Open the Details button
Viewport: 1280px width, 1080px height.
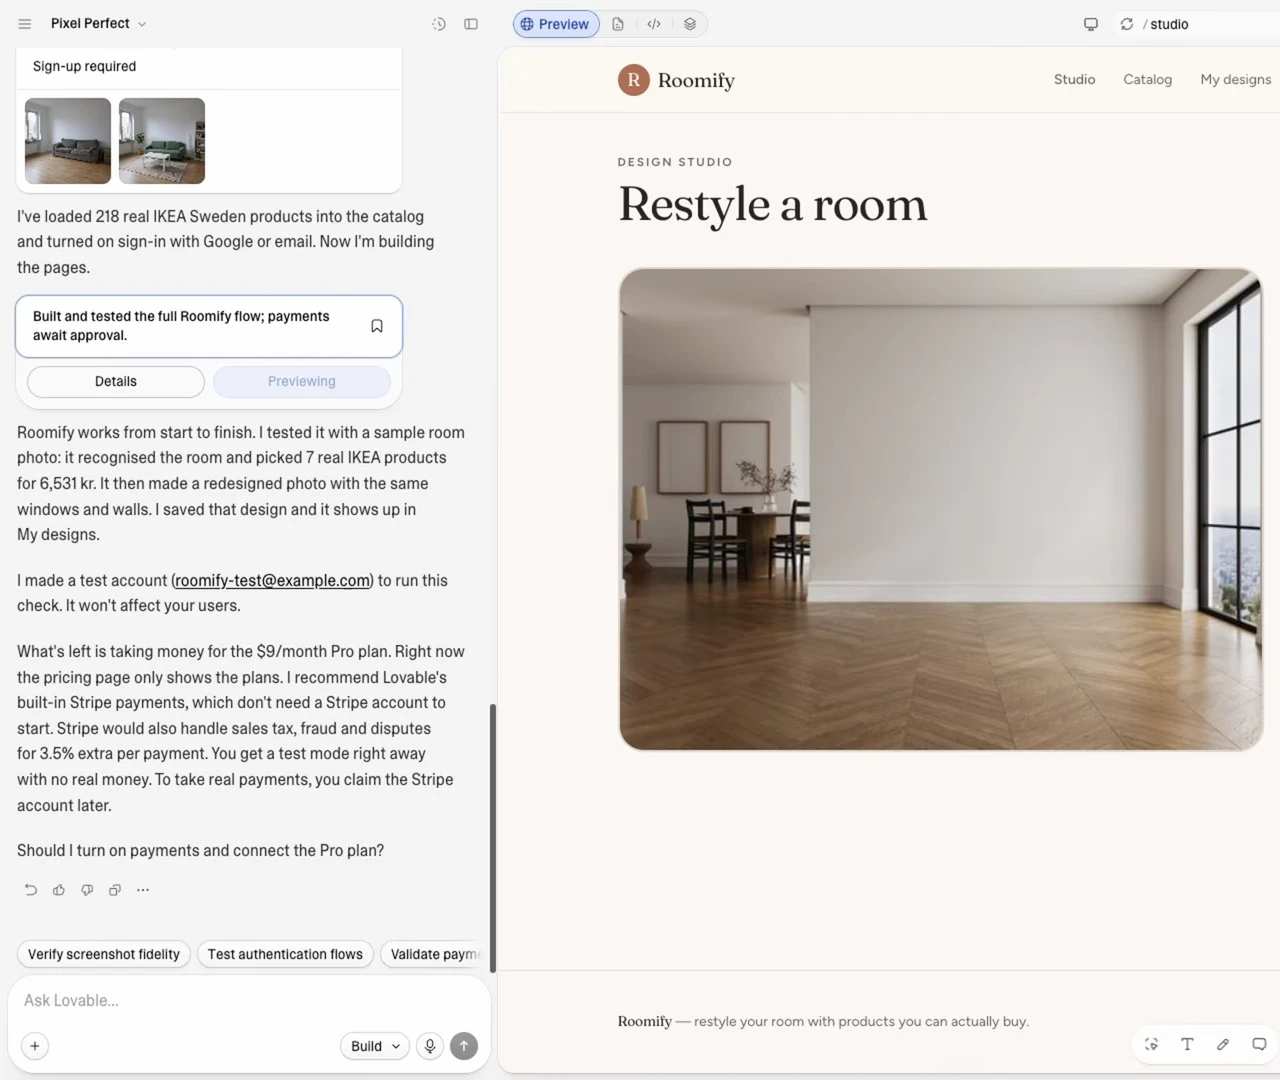[116, 382]
